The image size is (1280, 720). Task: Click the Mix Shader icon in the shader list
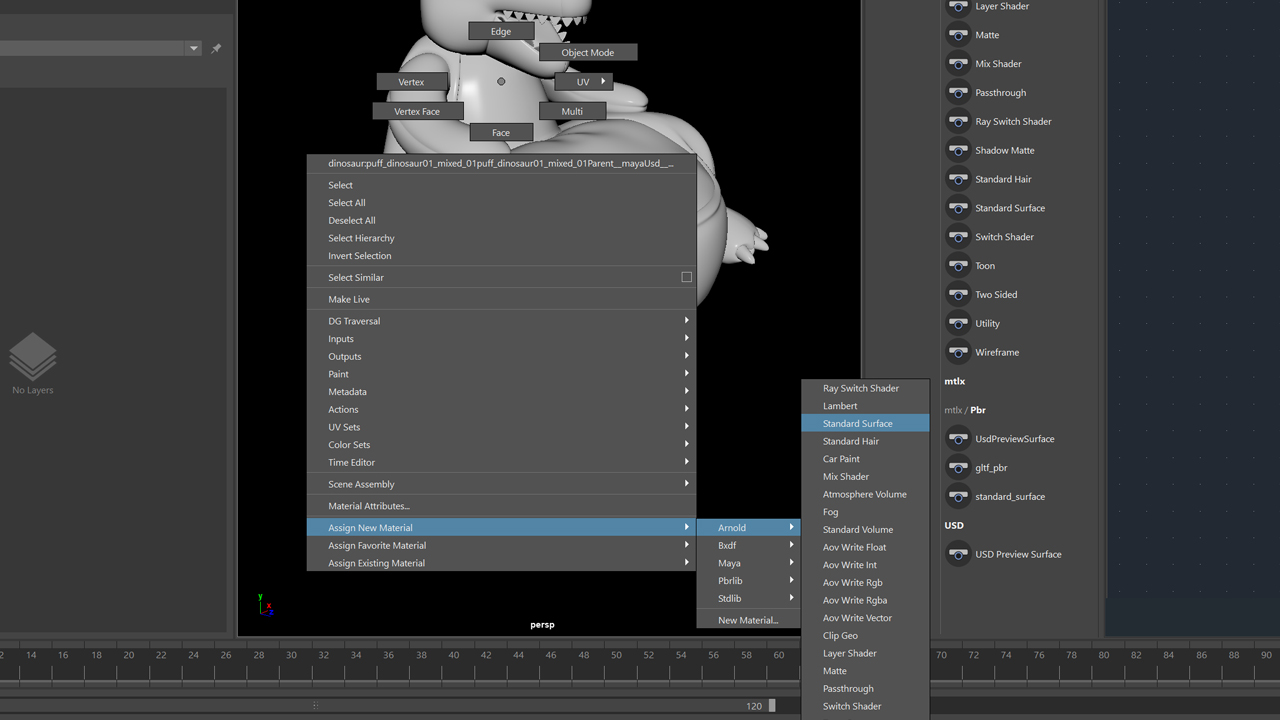[x=958, y=64]
